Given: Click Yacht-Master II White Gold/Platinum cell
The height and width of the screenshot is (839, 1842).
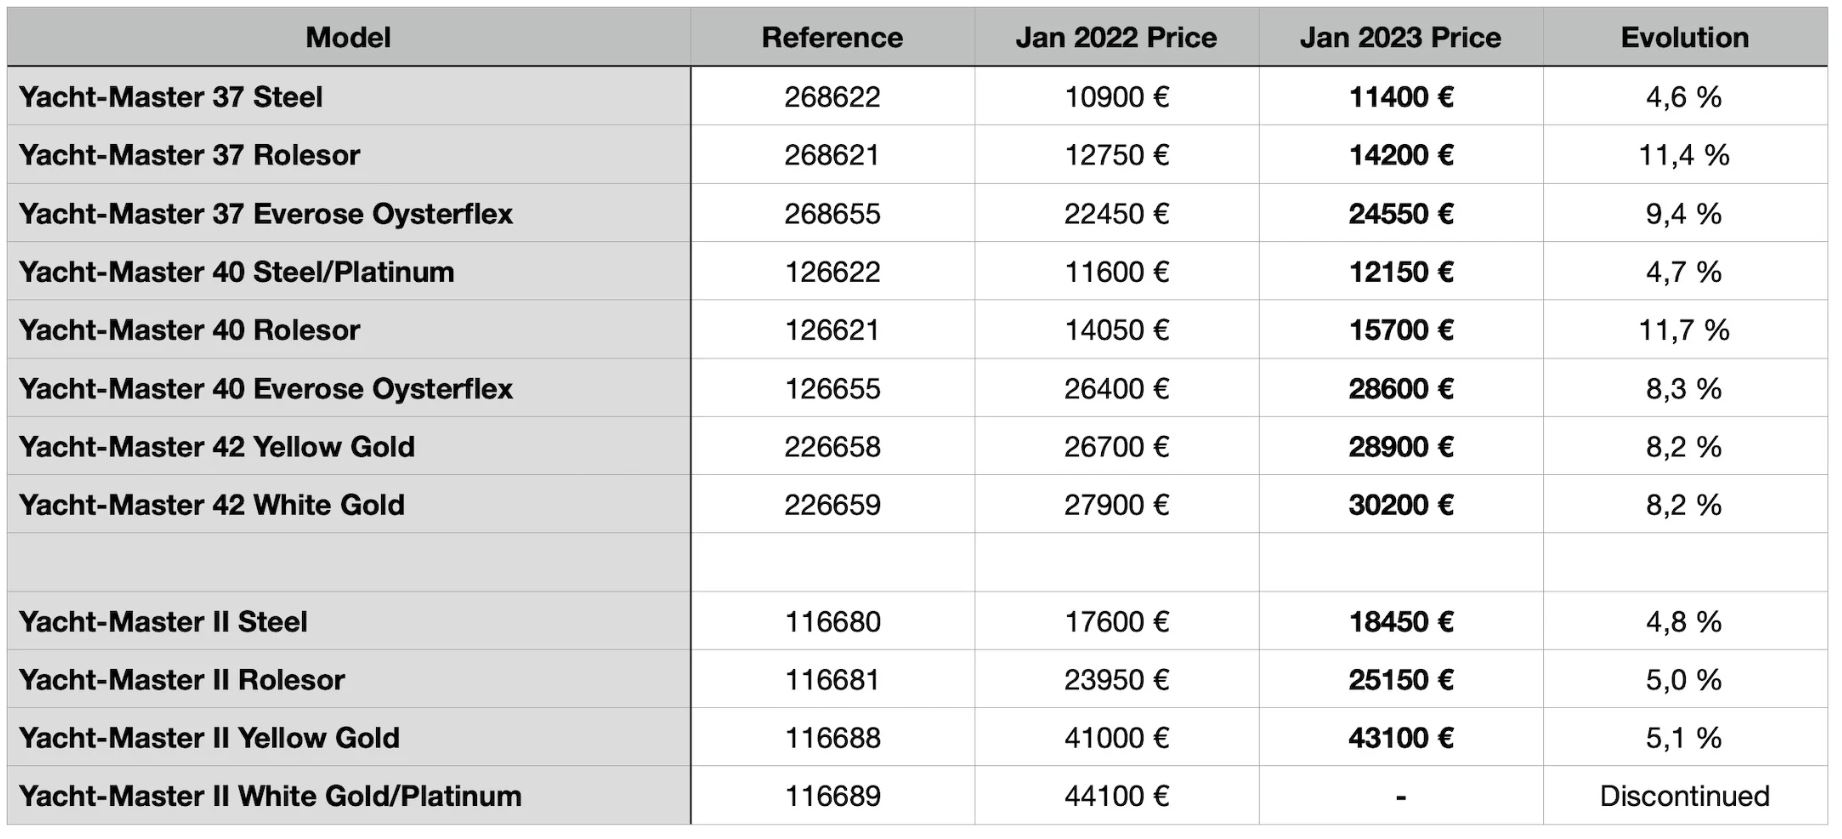Looking at the screenshot, I should coord(270,796).
